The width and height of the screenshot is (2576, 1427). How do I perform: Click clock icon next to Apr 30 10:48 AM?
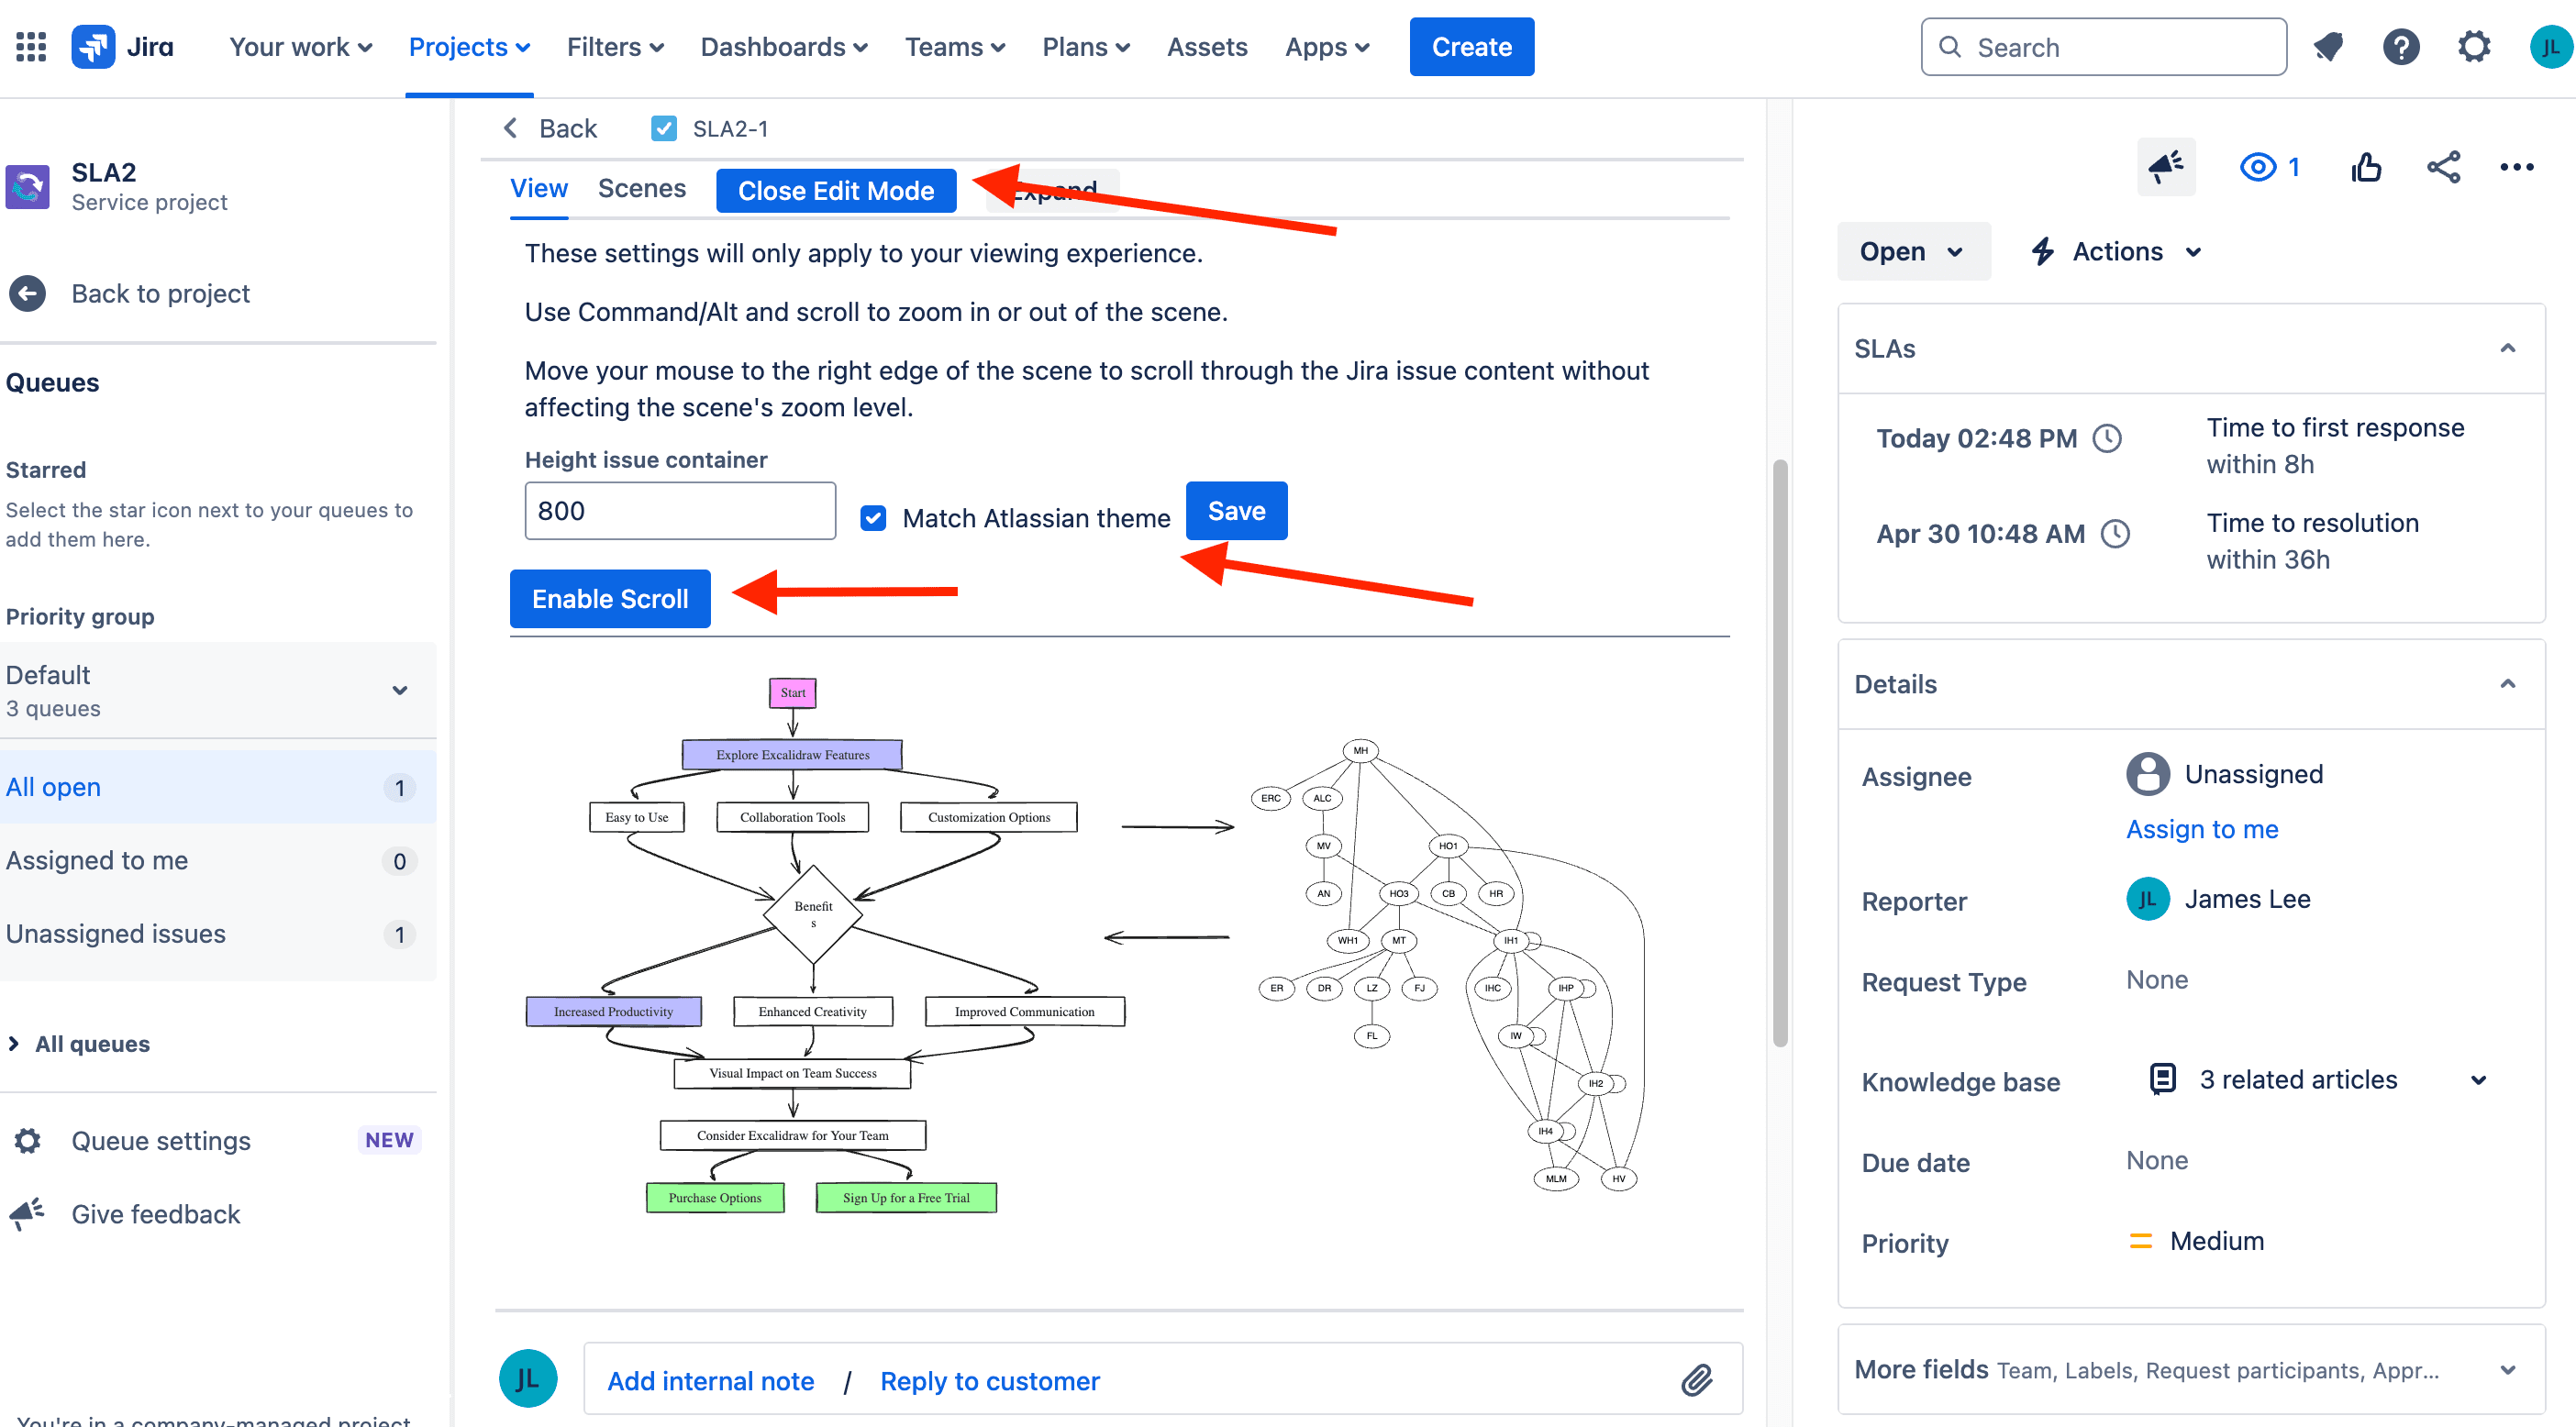pyautogui.click(x=2115, y=534)
